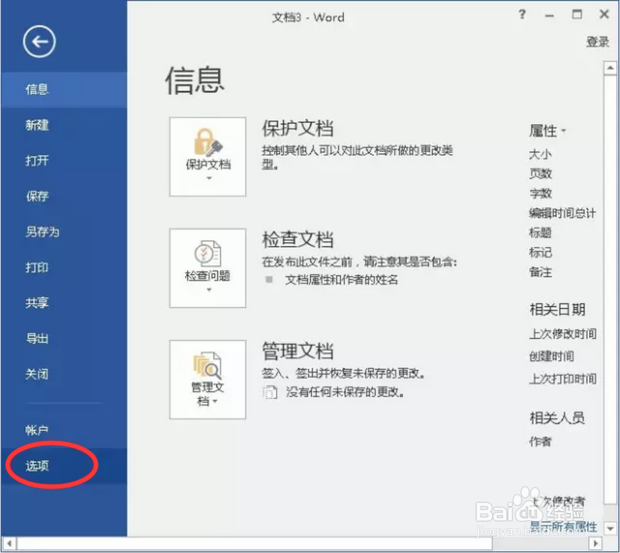Click 文档属性和作者的姓名 item
The height and width of the screenshot is (553, 620).
tap(342, 280)
